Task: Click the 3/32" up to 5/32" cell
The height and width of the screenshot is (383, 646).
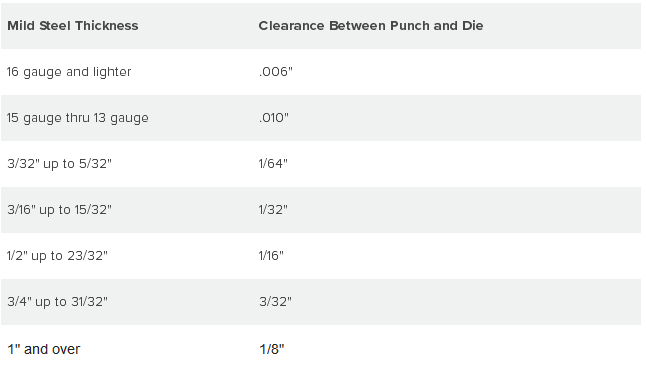Action: [59, 164]
